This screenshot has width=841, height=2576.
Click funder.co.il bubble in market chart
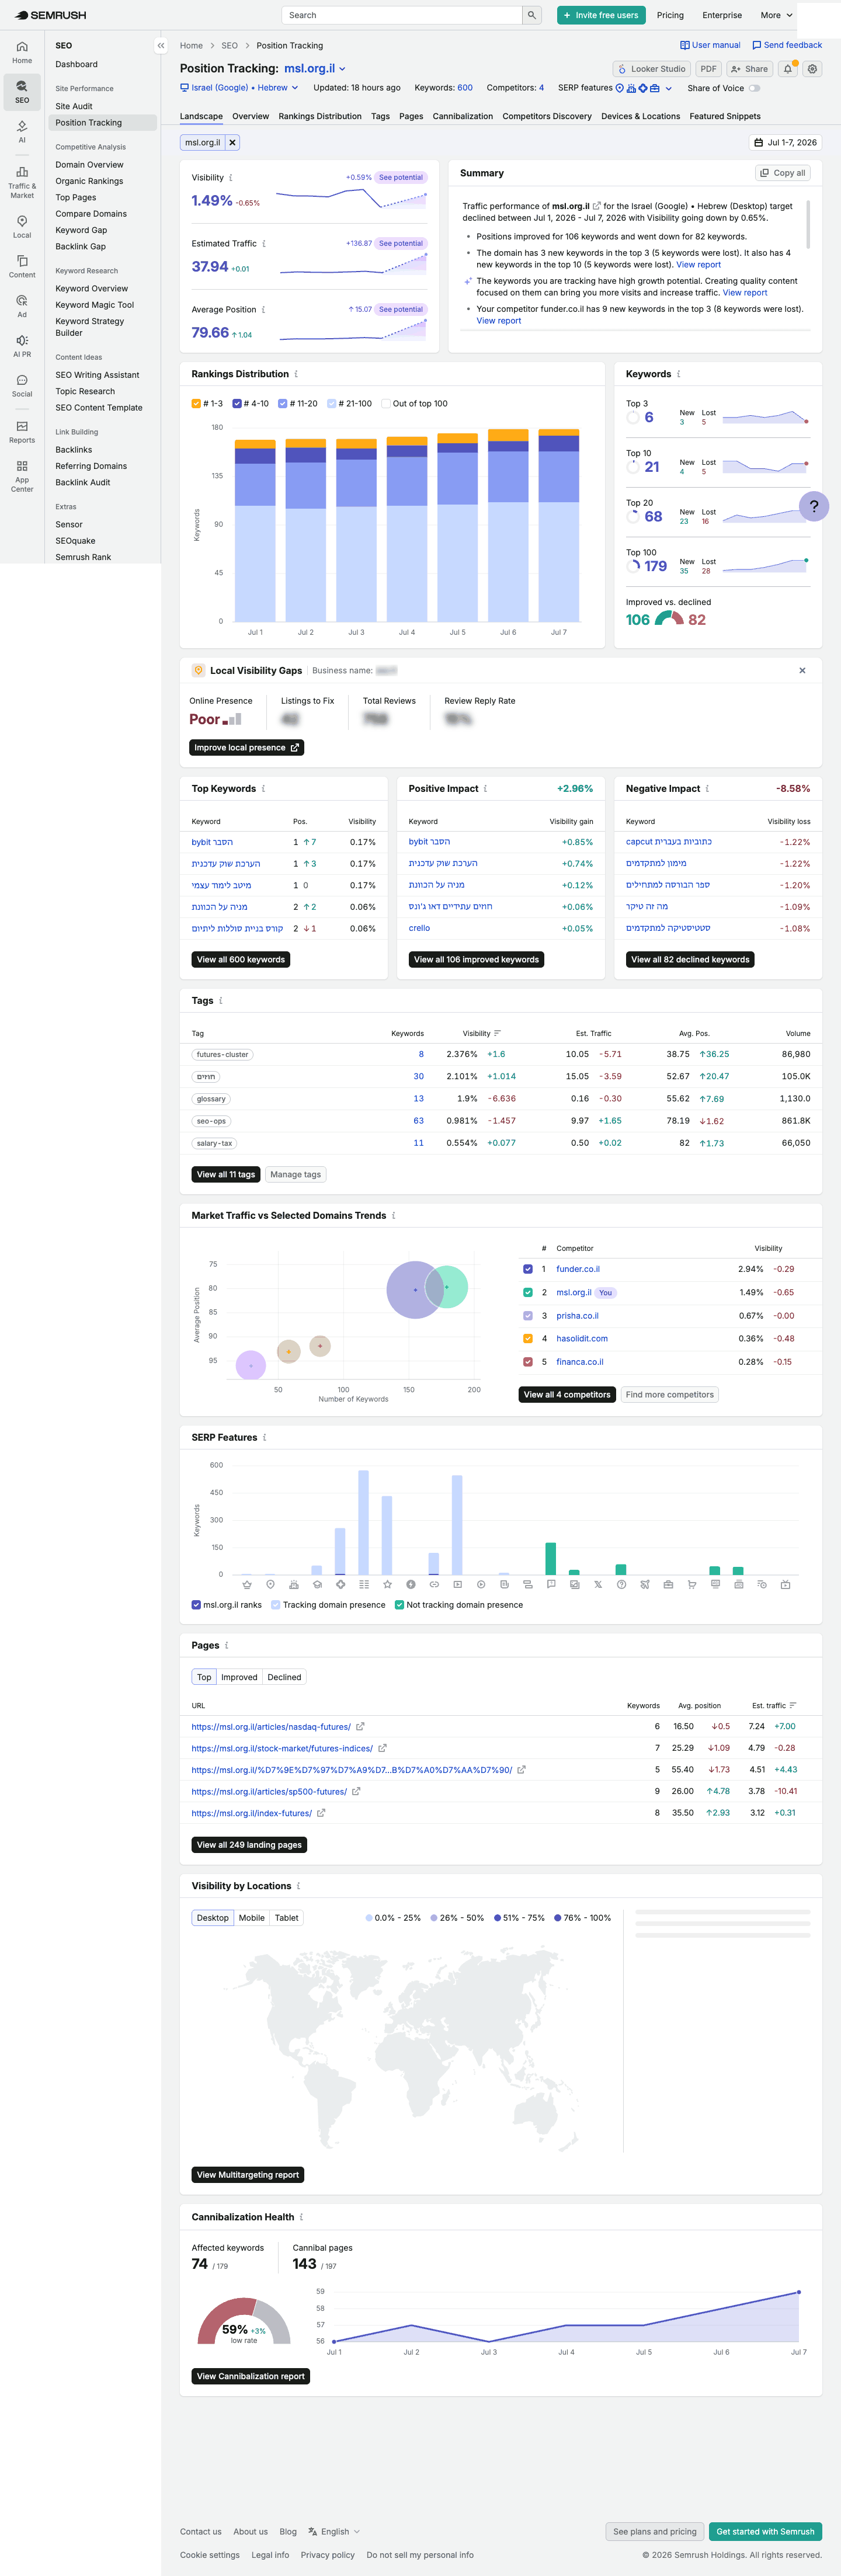(414, 1290)
